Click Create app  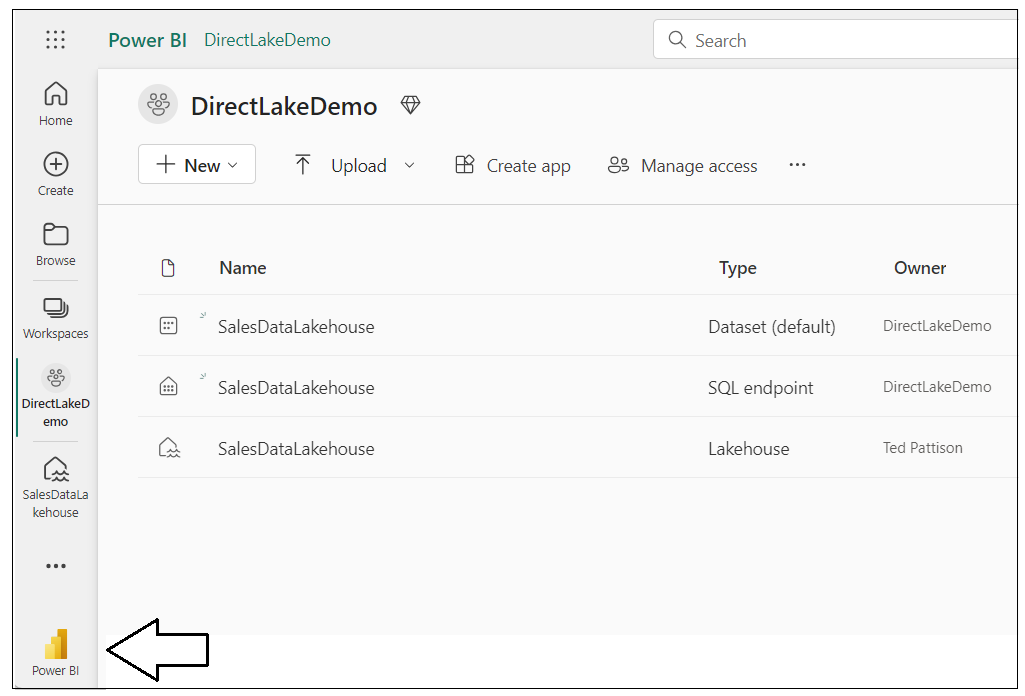click(x=512, y=165)
